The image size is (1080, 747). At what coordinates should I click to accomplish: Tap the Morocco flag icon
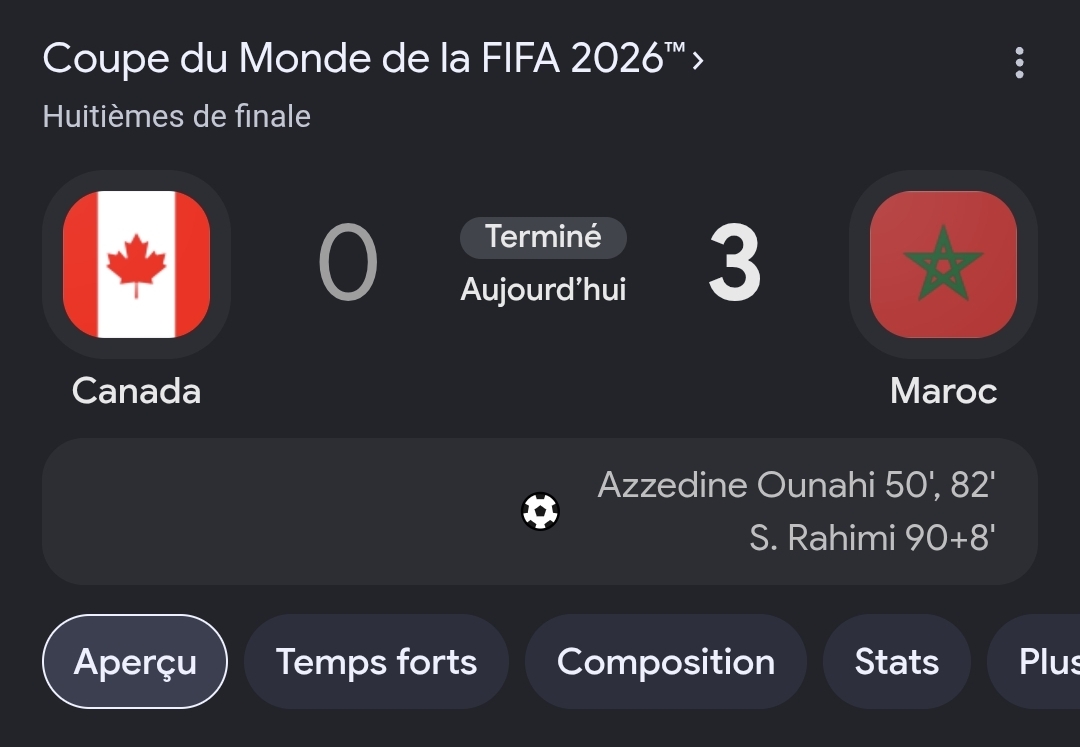tap(943, 264)
